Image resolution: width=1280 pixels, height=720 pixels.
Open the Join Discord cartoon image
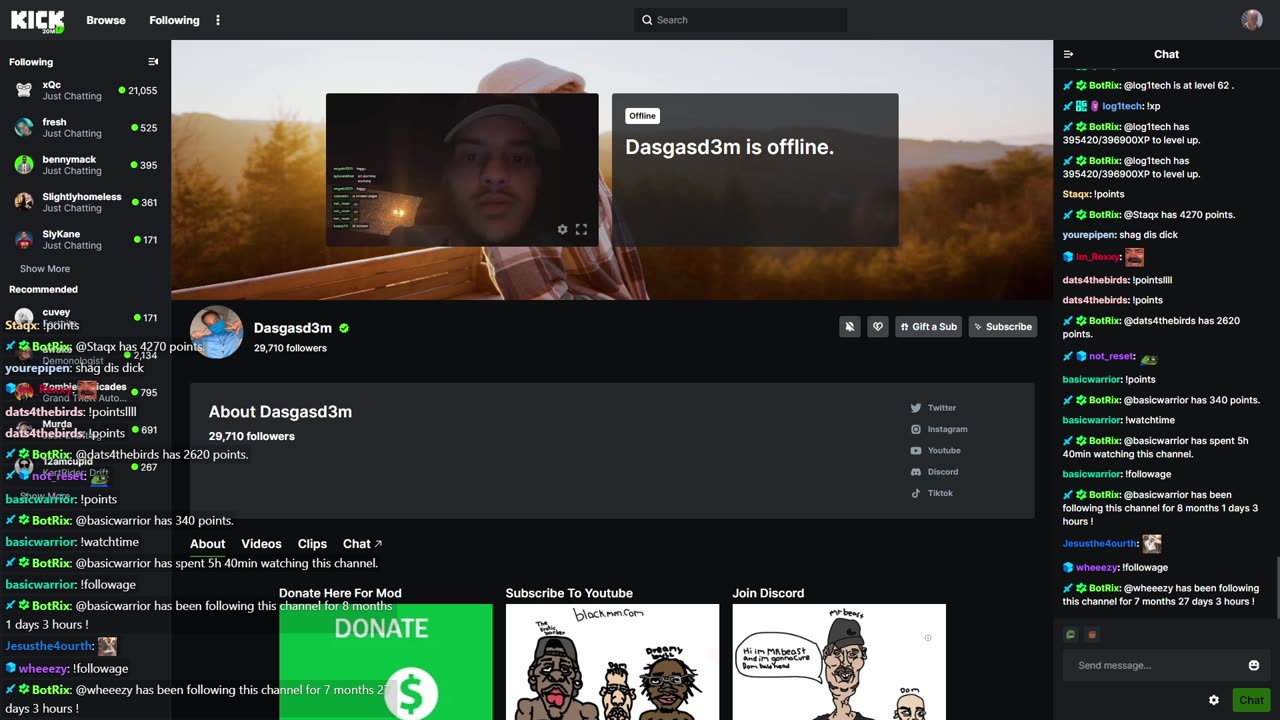pos(839,662)
